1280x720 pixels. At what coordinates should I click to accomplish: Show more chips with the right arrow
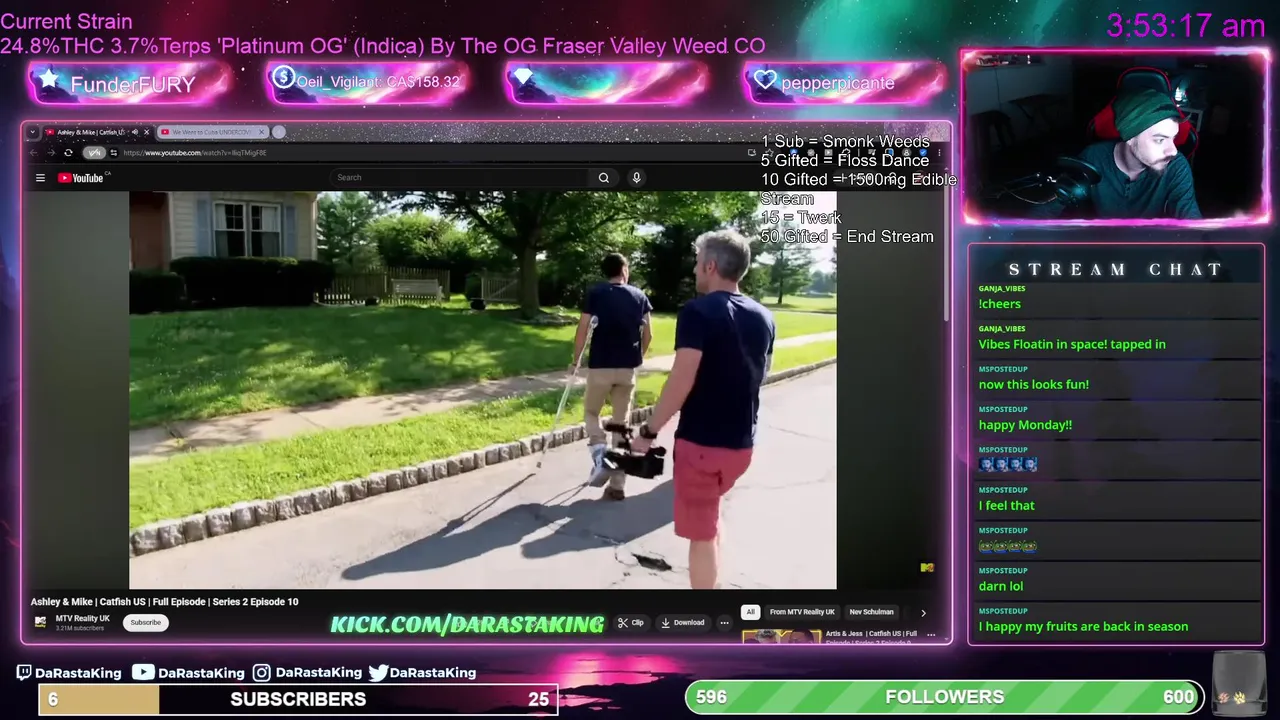(x=923, y=612)
